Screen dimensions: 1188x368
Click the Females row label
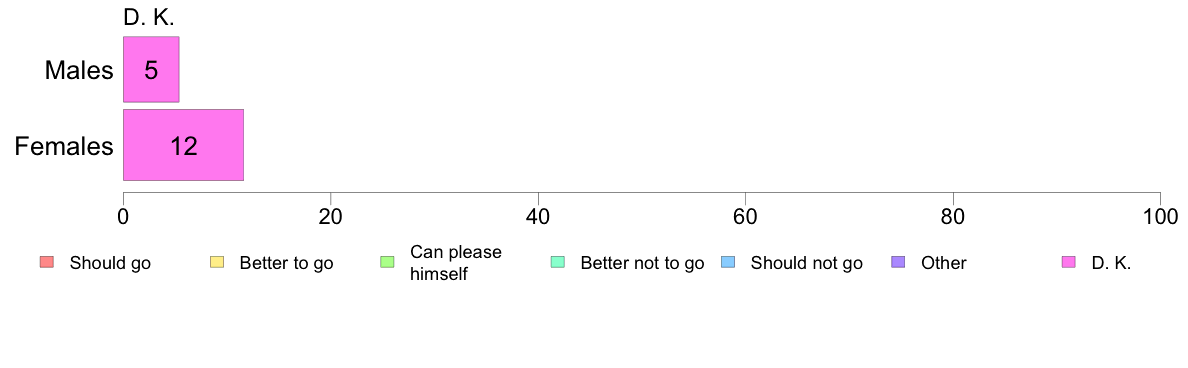64,145
